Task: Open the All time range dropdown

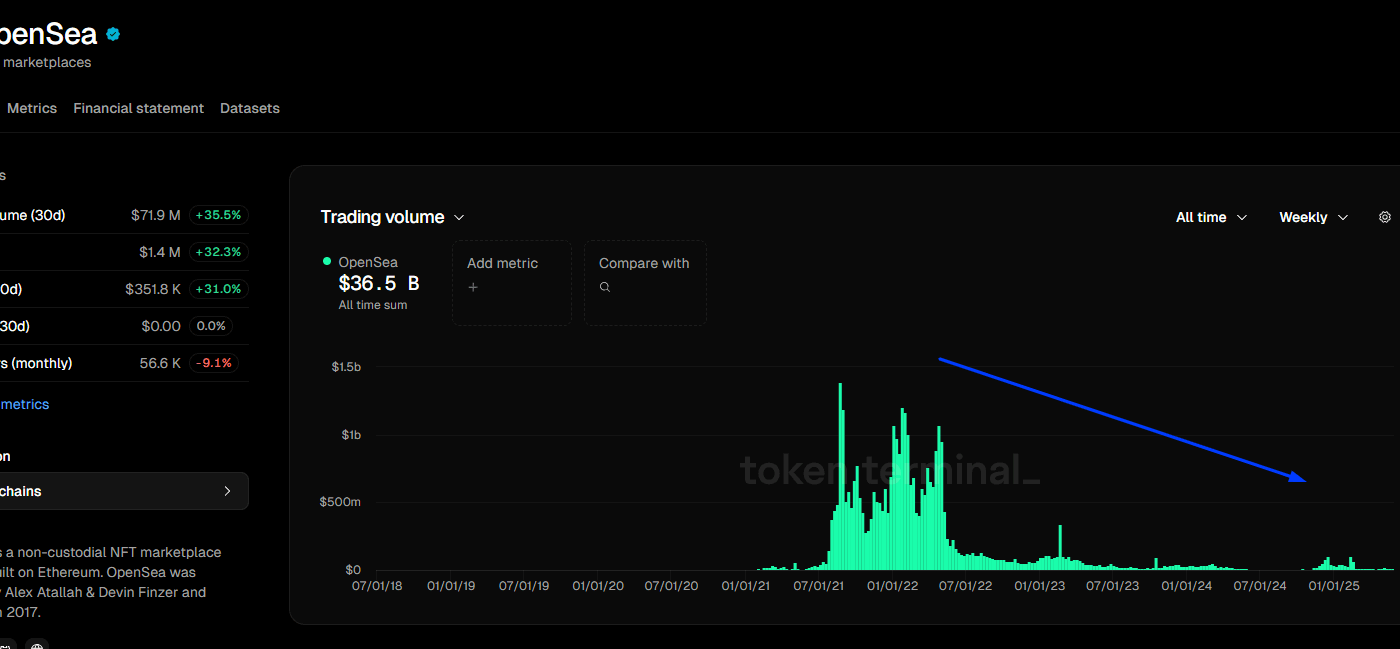Action: click(1211, 217)
